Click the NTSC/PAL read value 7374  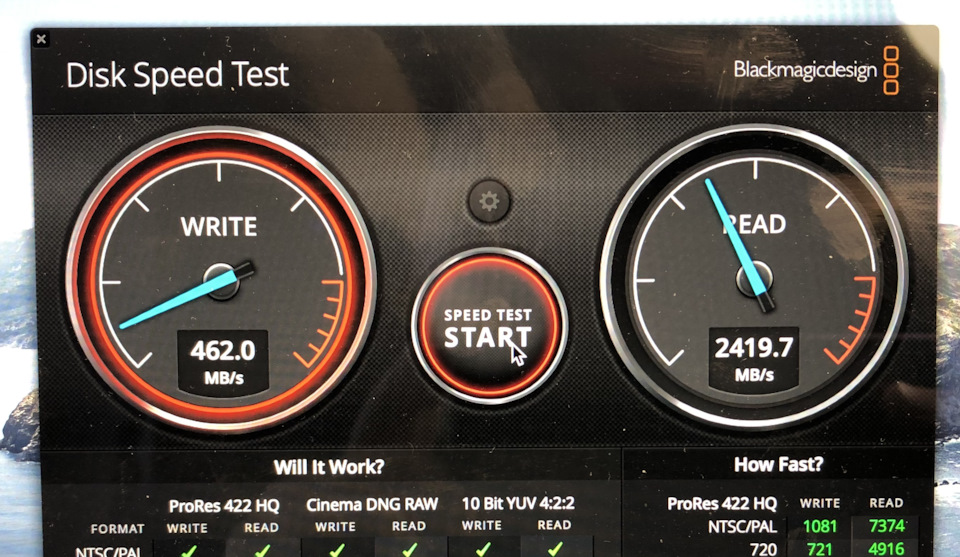click(x=887, y=526)
